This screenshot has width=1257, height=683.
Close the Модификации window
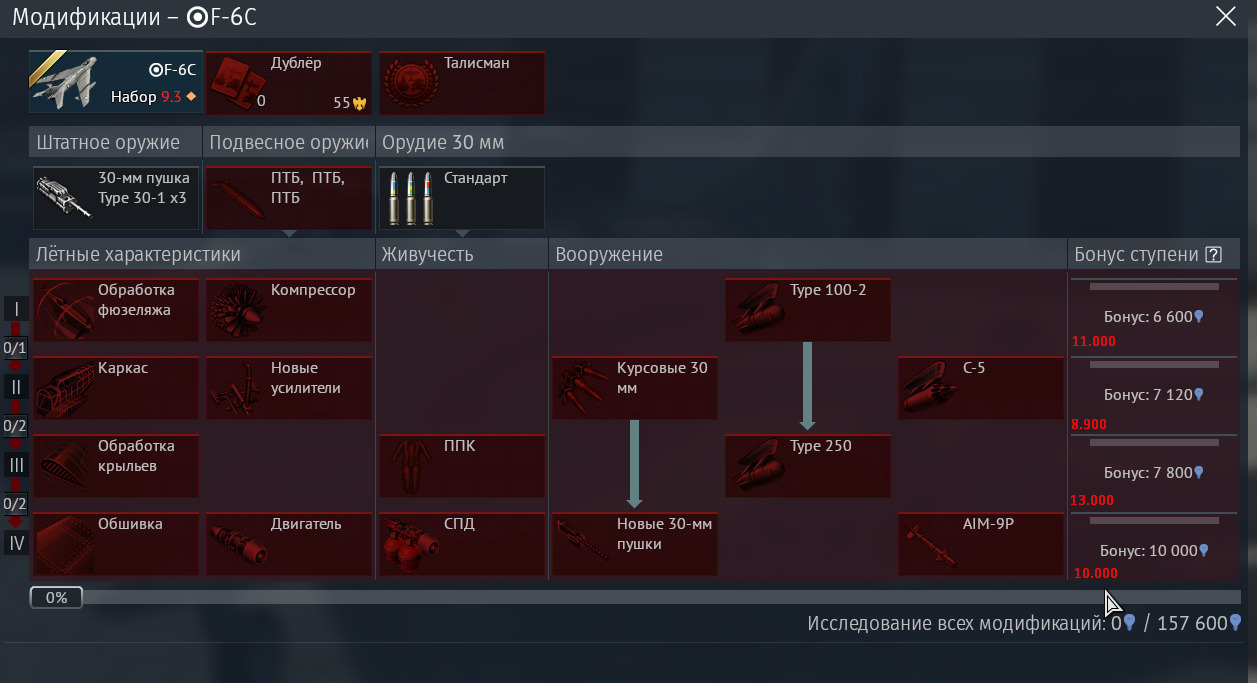pos(1225,16)
